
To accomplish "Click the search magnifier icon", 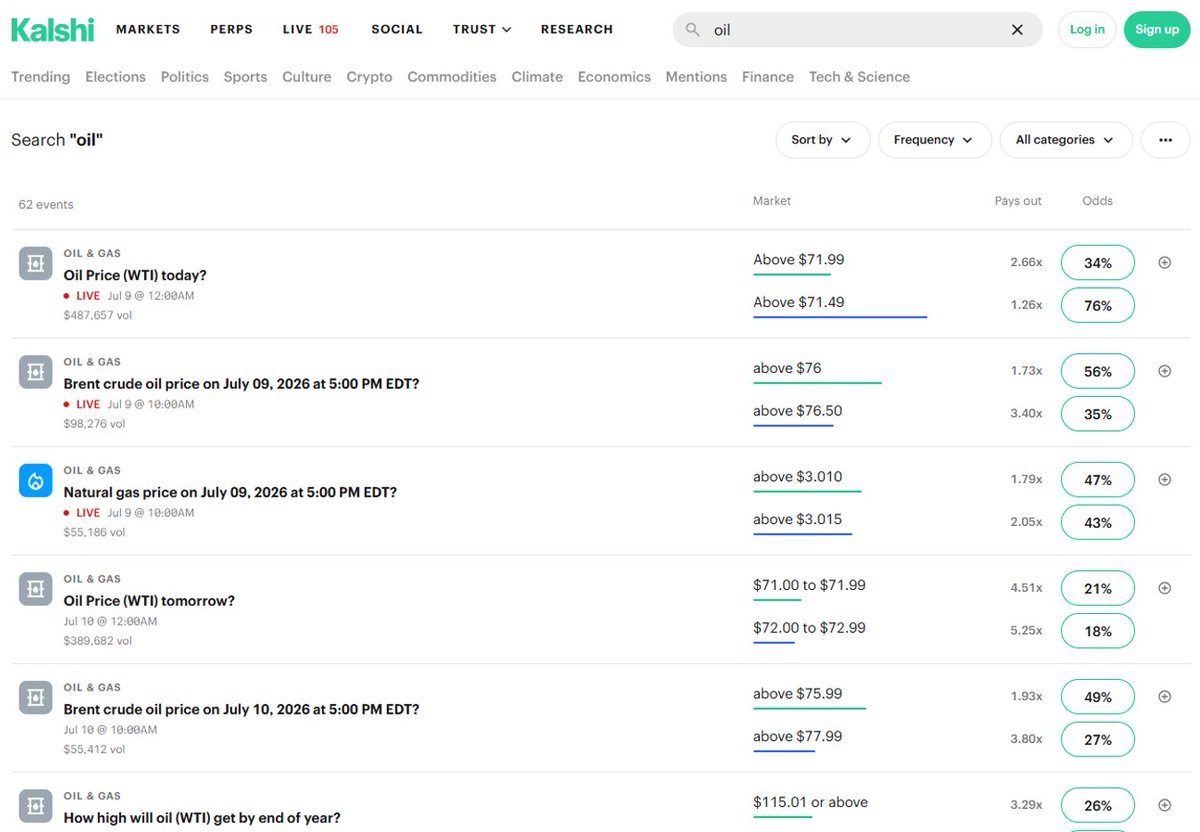I will (692, 30).
